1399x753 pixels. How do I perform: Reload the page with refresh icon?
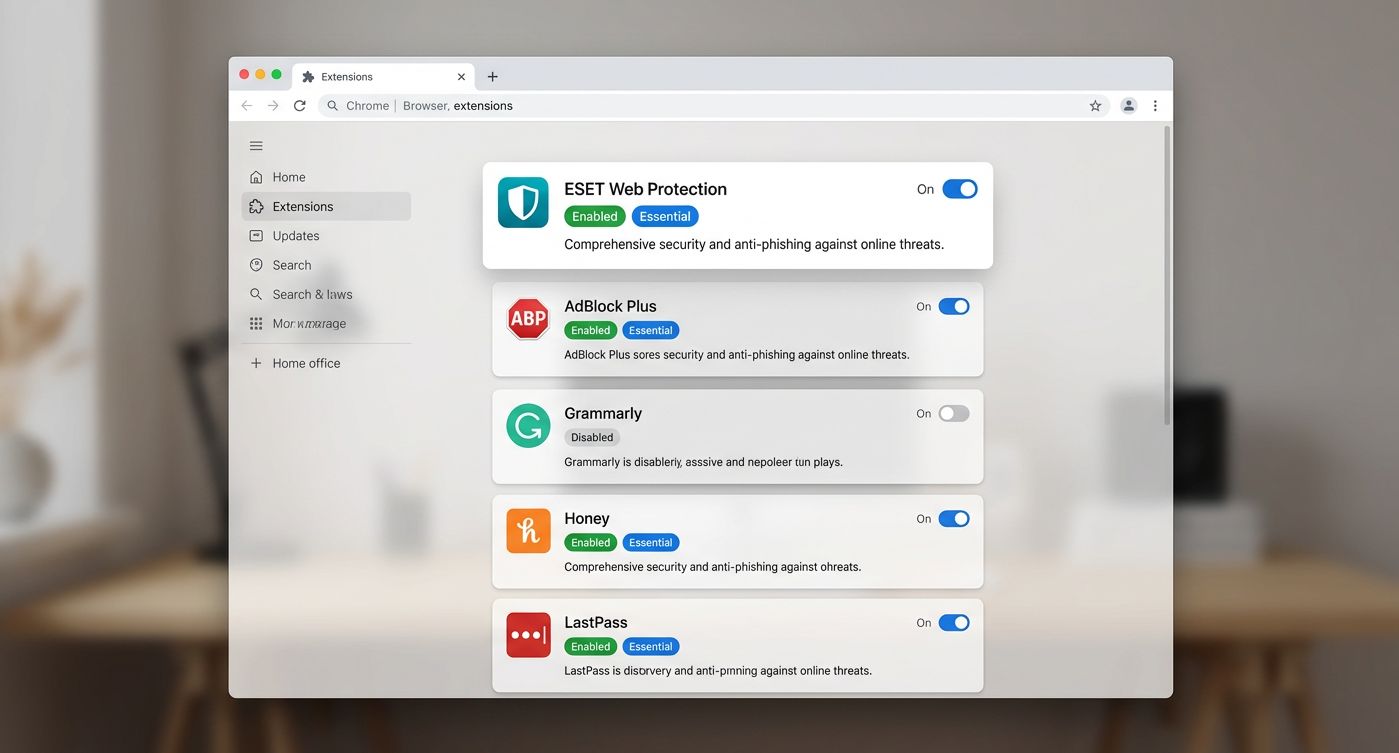tap(299, 106)
